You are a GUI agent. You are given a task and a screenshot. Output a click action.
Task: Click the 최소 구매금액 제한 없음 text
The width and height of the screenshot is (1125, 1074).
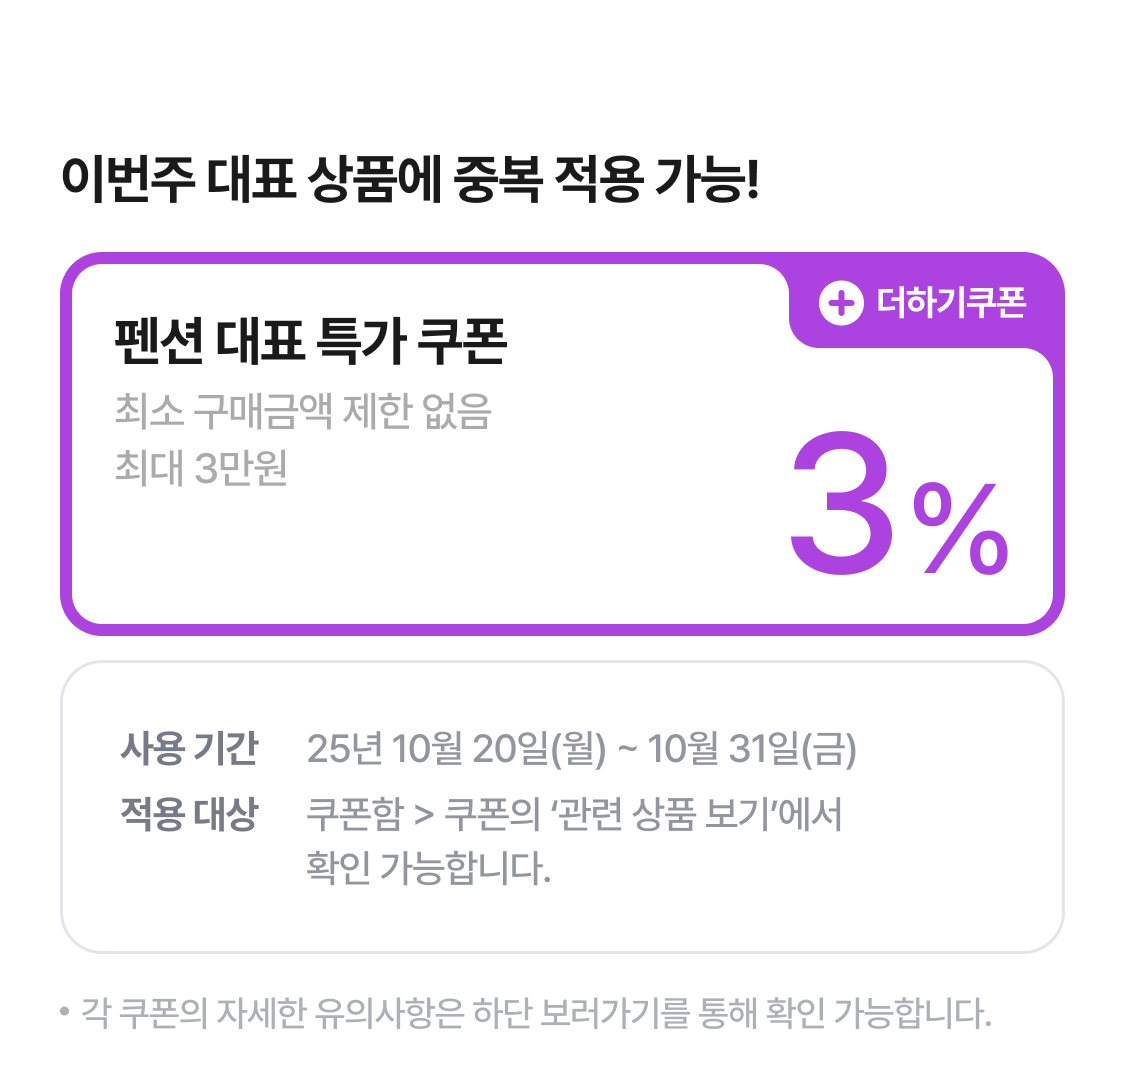pyautogui.click(x=303, y=412)
